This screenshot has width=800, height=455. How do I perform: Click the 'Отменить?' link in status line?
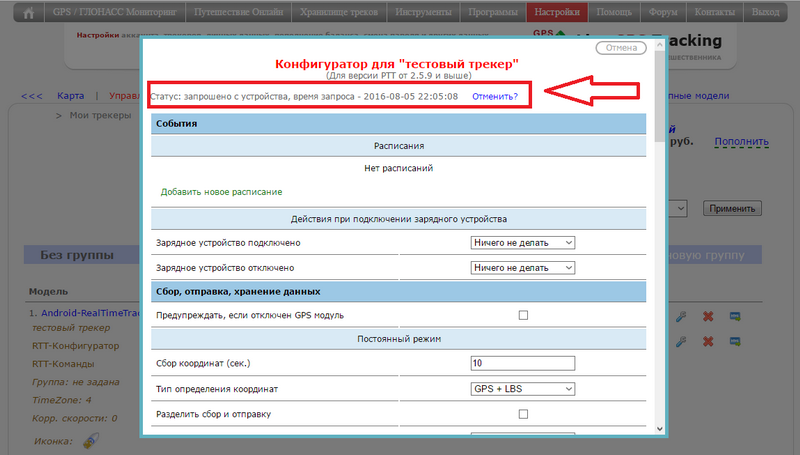pos(494,96)
